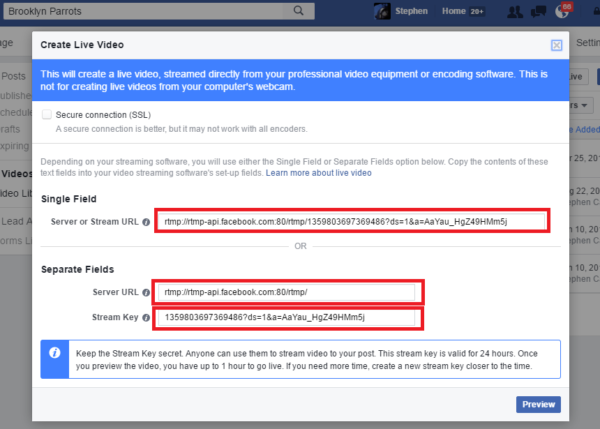Go to Home in the top bar
Viewport: 600px width, 429px height.
[454, 11]
